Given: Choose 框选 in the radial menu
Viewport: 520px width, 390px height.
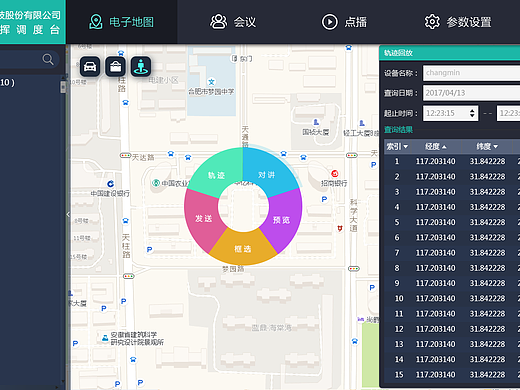Looking at the screenshot, I should point(243,249).
